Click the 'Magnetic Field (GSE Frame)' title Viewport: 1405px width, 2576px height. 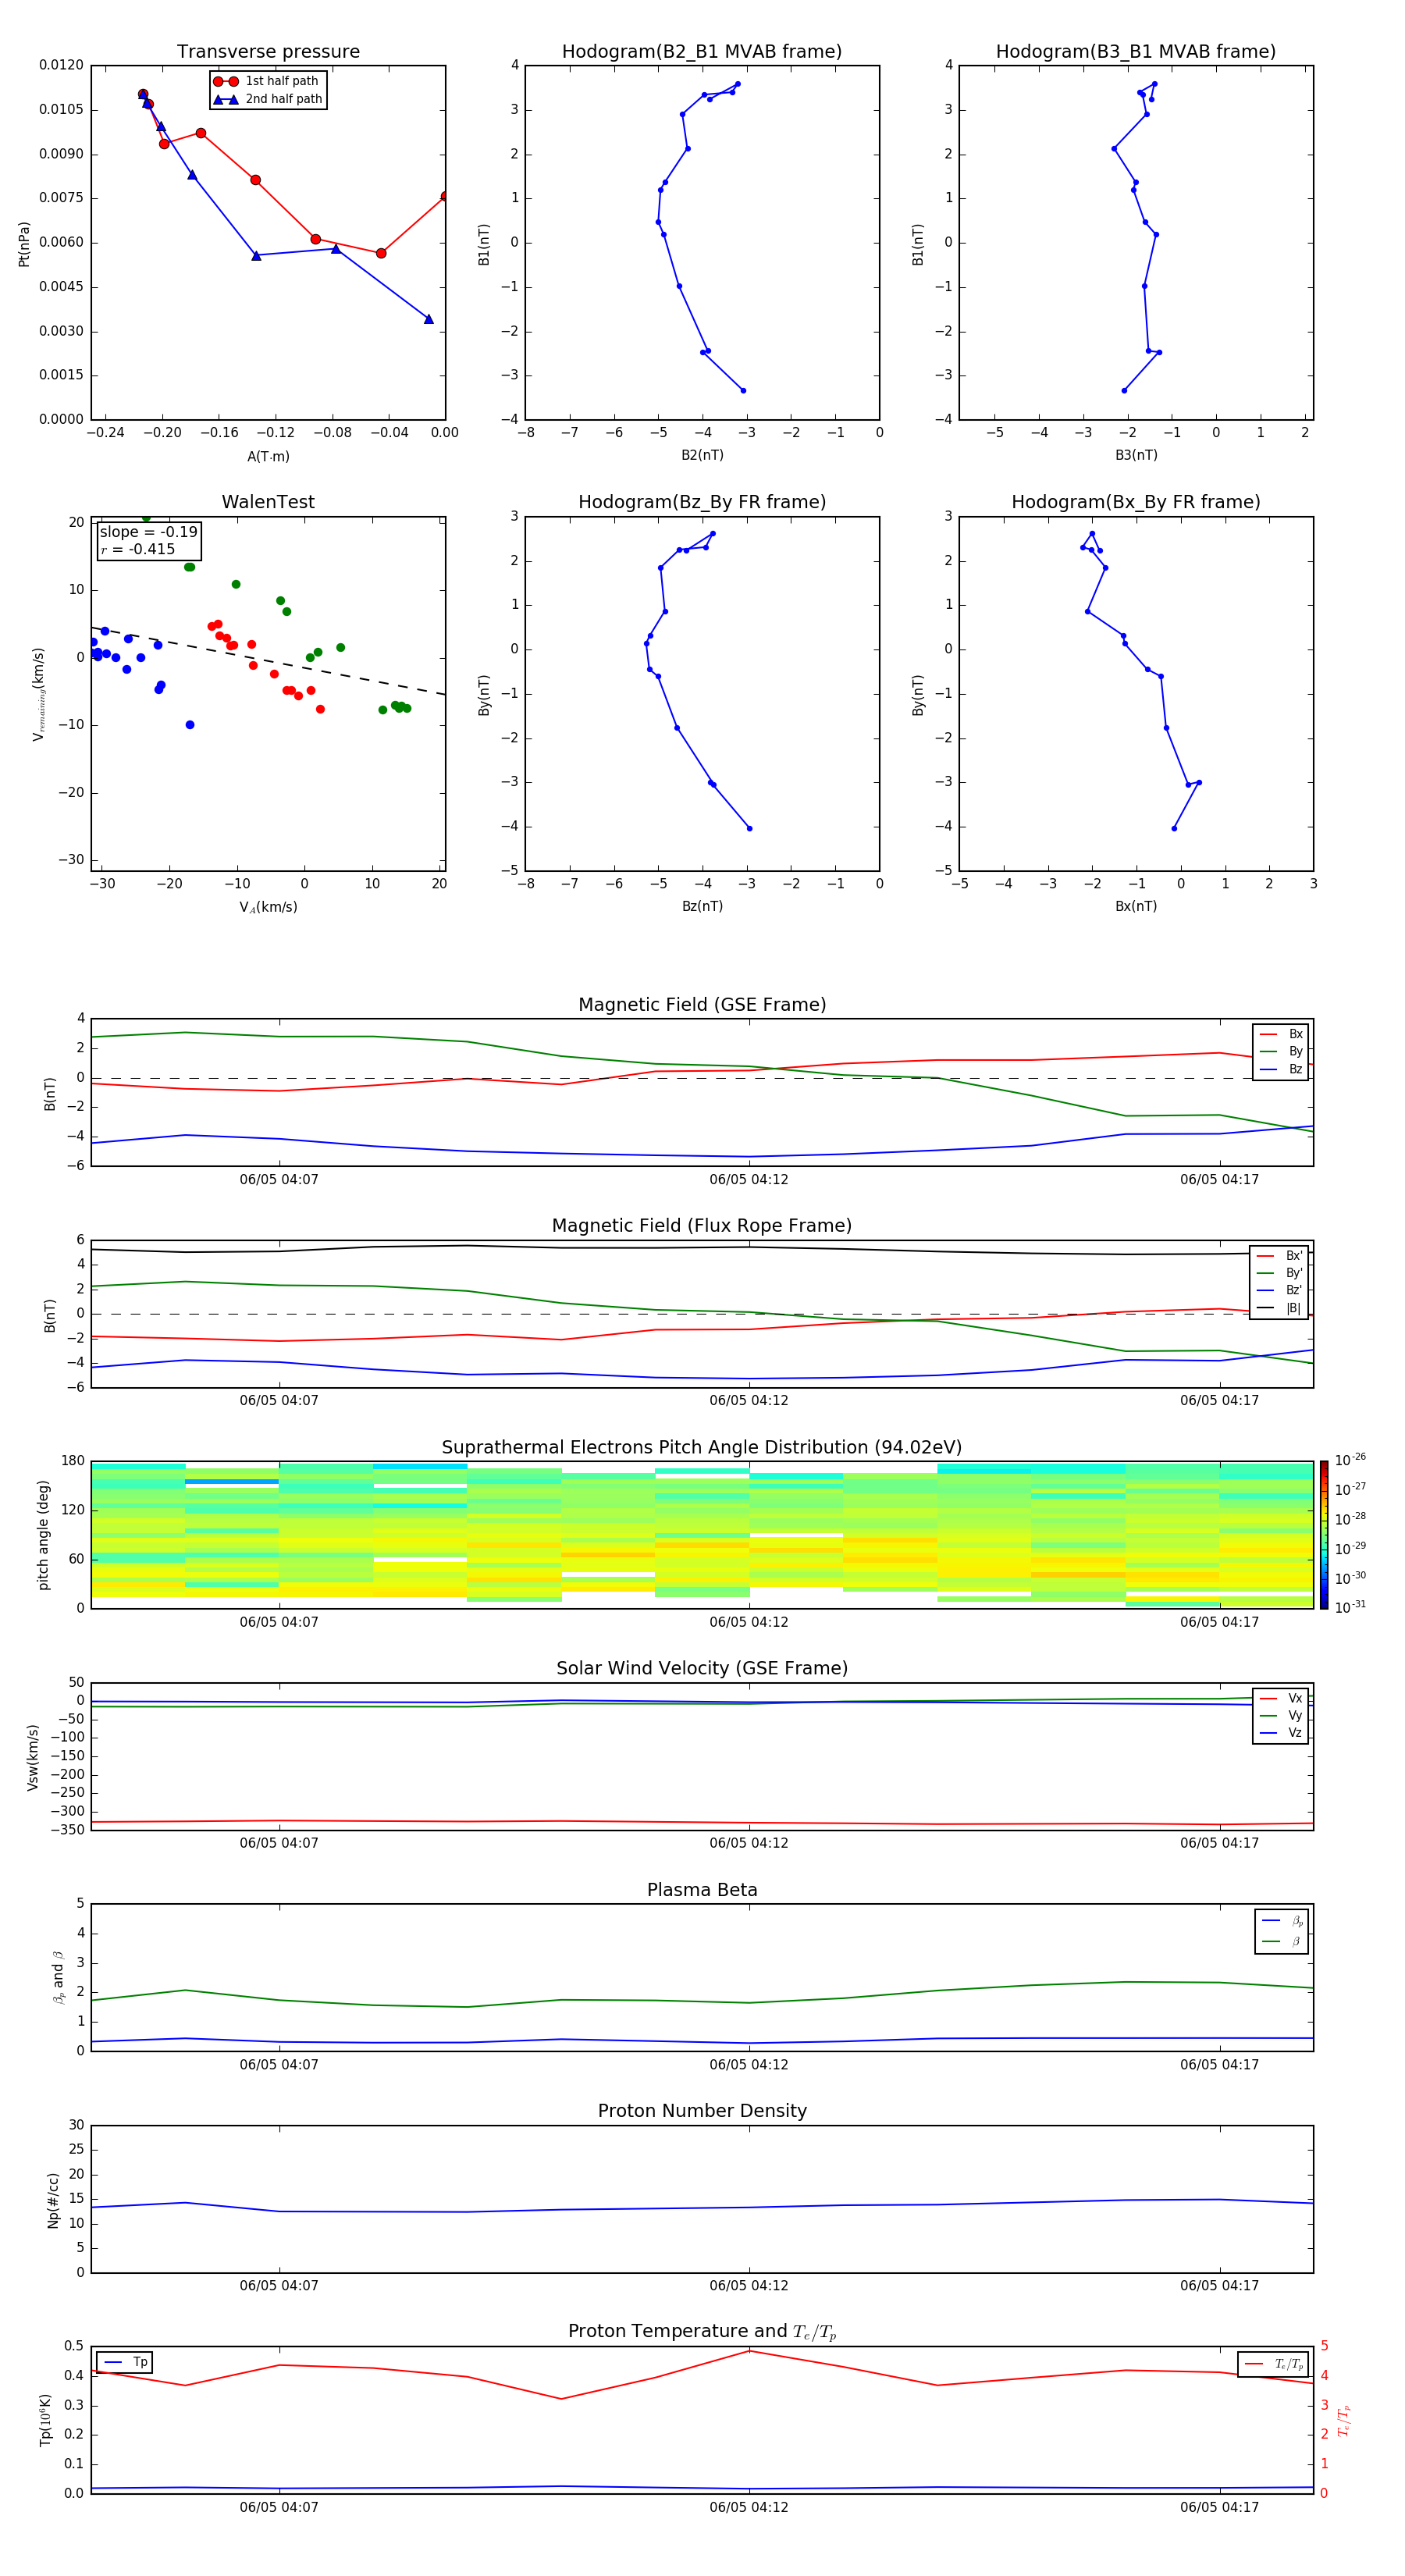(702, 1005)
